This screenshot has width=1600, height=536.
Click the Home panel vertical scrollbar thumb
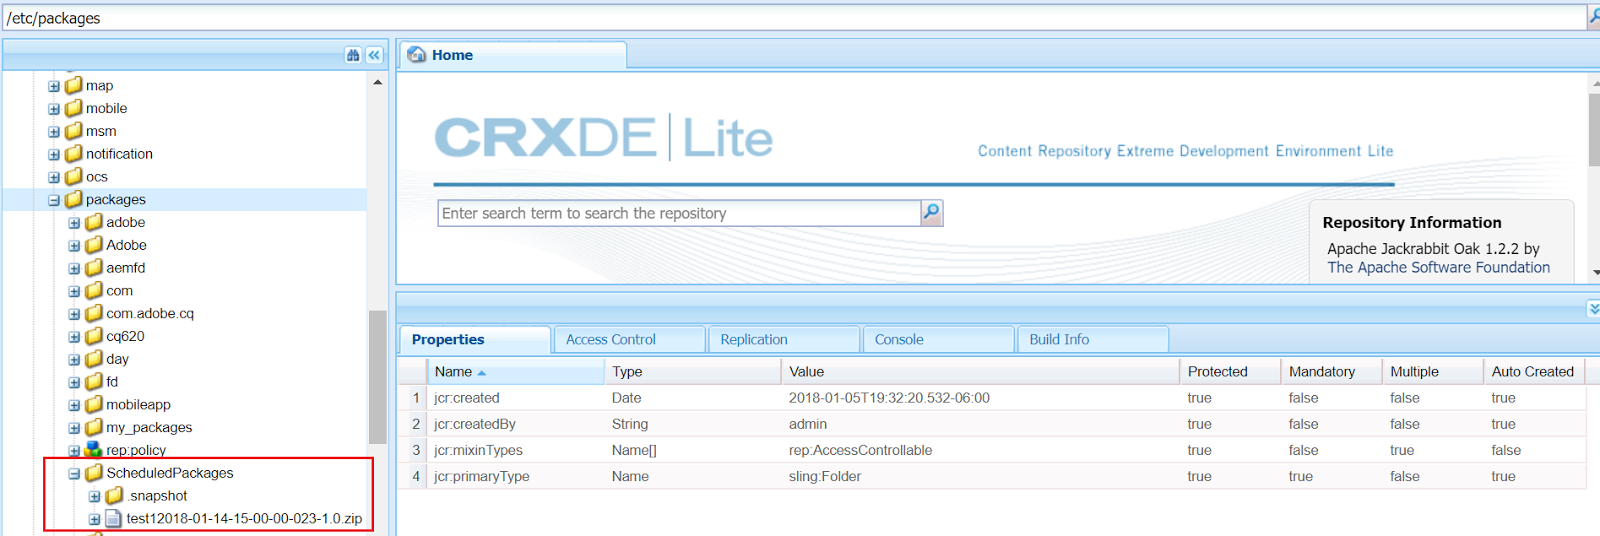[x=1594, y=130]
